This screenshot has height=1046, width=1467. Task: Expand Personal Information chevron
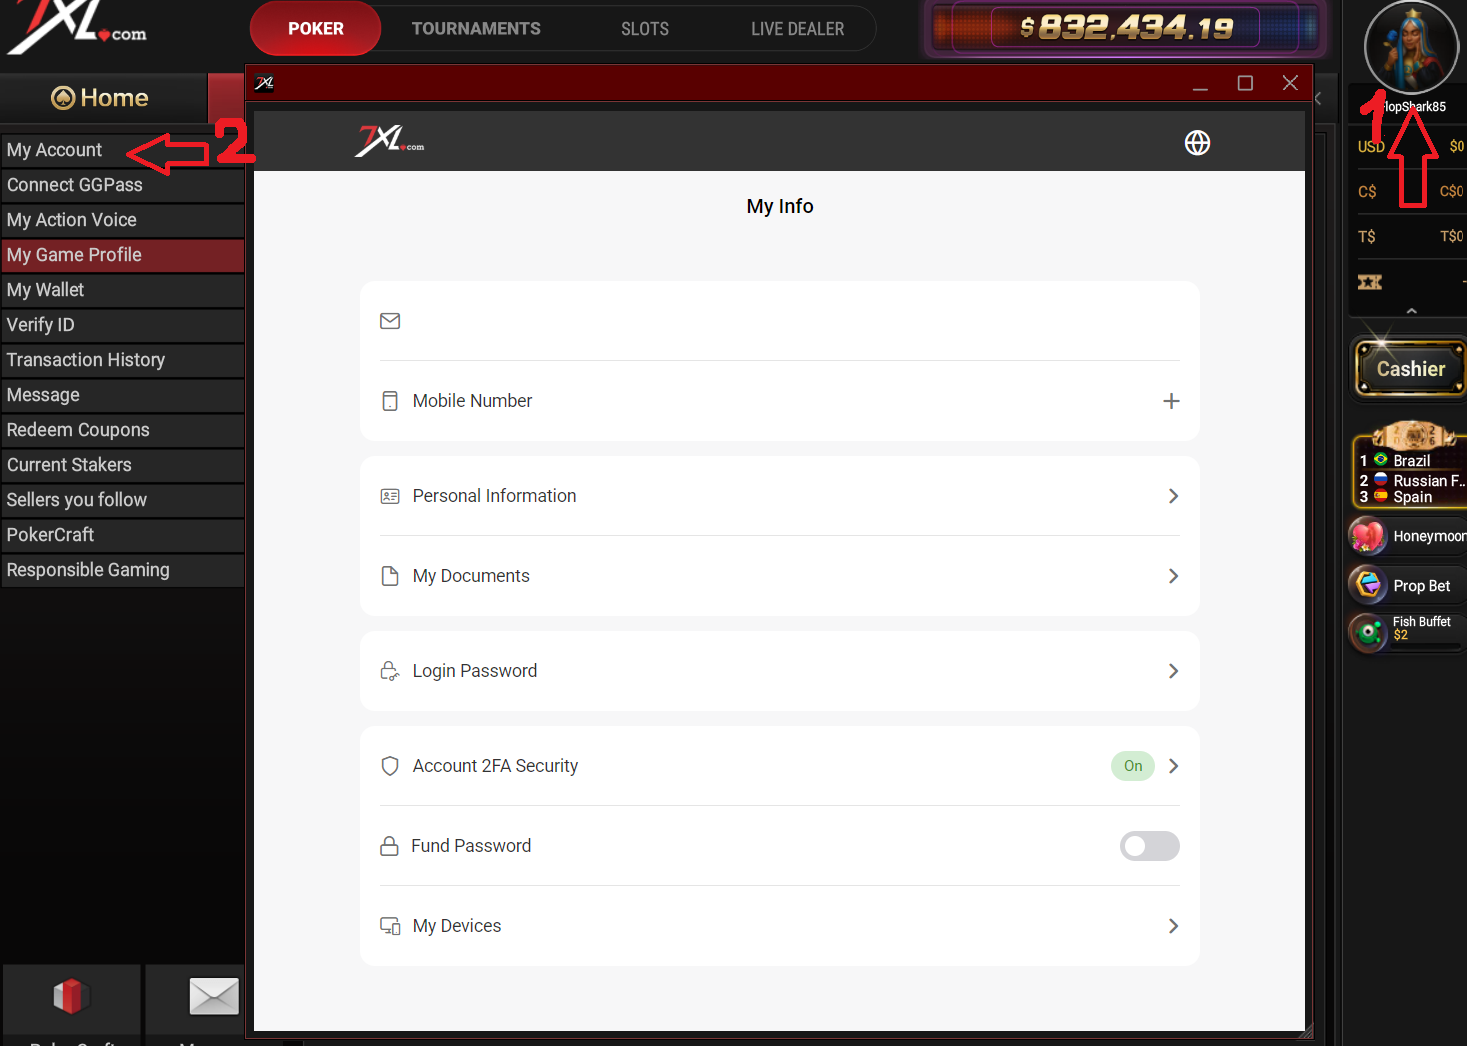[x=1173, y=496]
